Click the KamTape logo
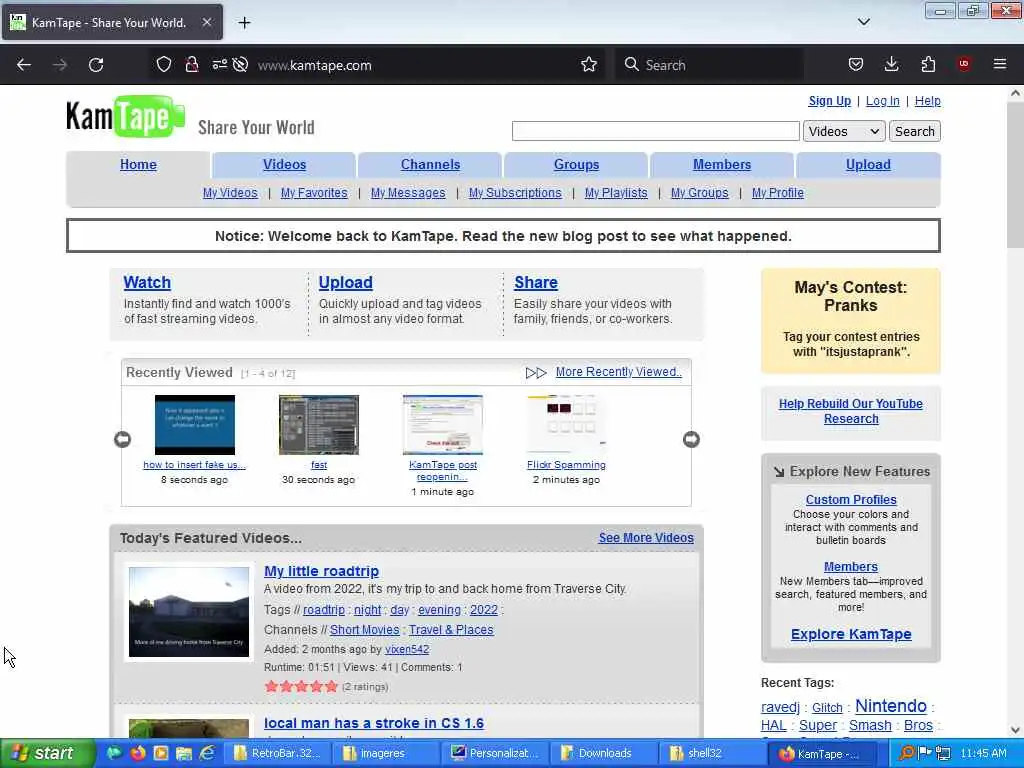Screen dimensions: 1024x768 click(125, 117)
